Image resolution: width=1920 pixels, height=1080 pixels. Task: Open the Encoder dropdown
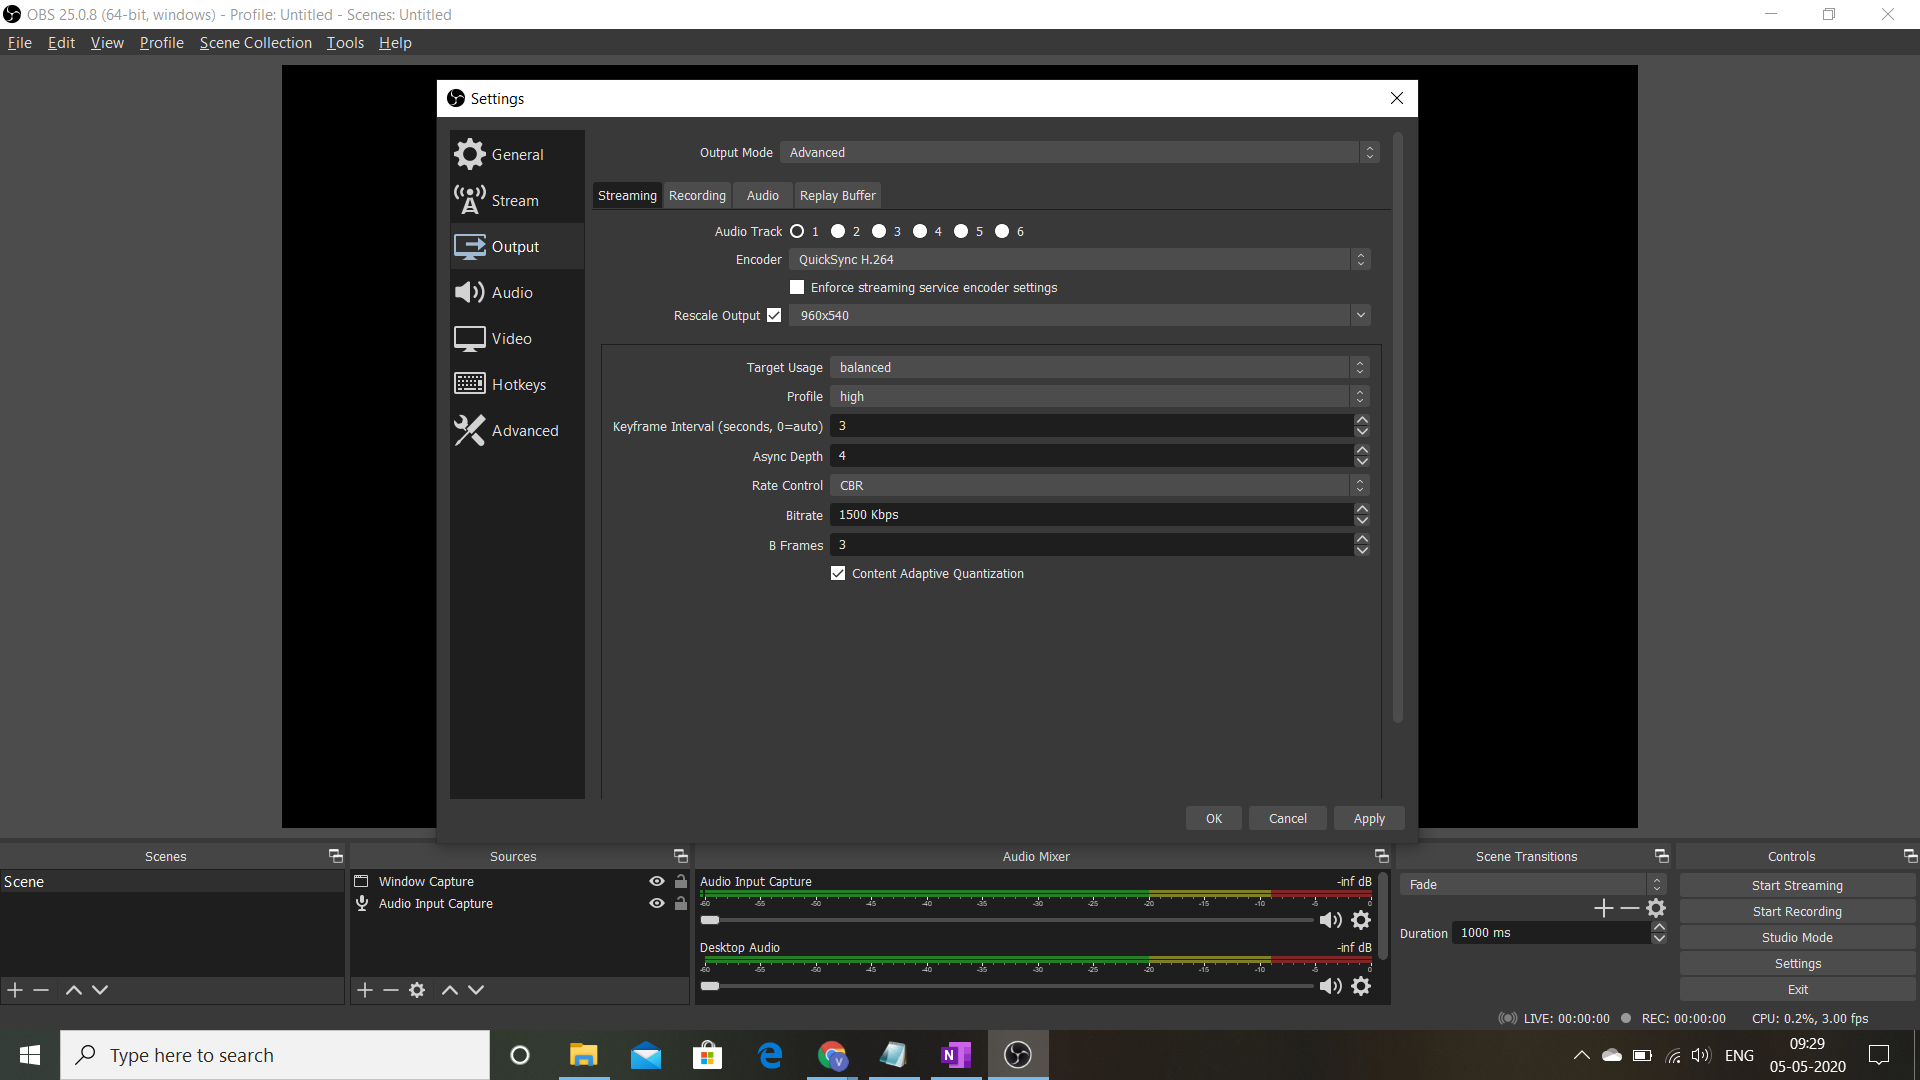click(x=1080, y=259)
